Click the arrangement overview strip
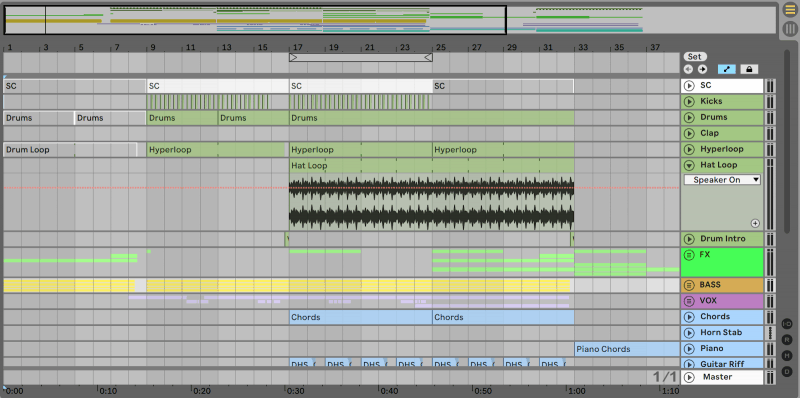This screenshot has width=800, height=398. tap(390, 20)
